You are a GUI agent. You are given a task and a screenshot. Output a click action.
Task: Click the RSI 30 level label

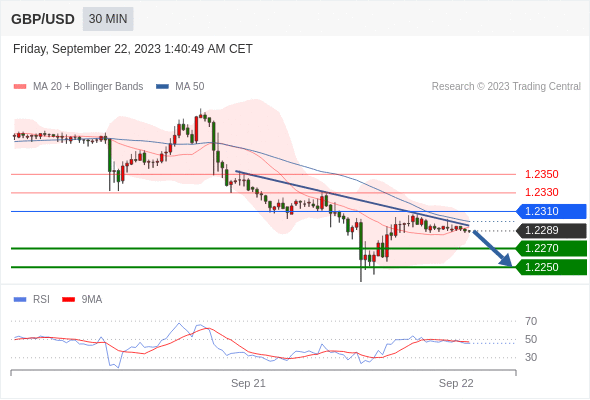coord(531,357)
